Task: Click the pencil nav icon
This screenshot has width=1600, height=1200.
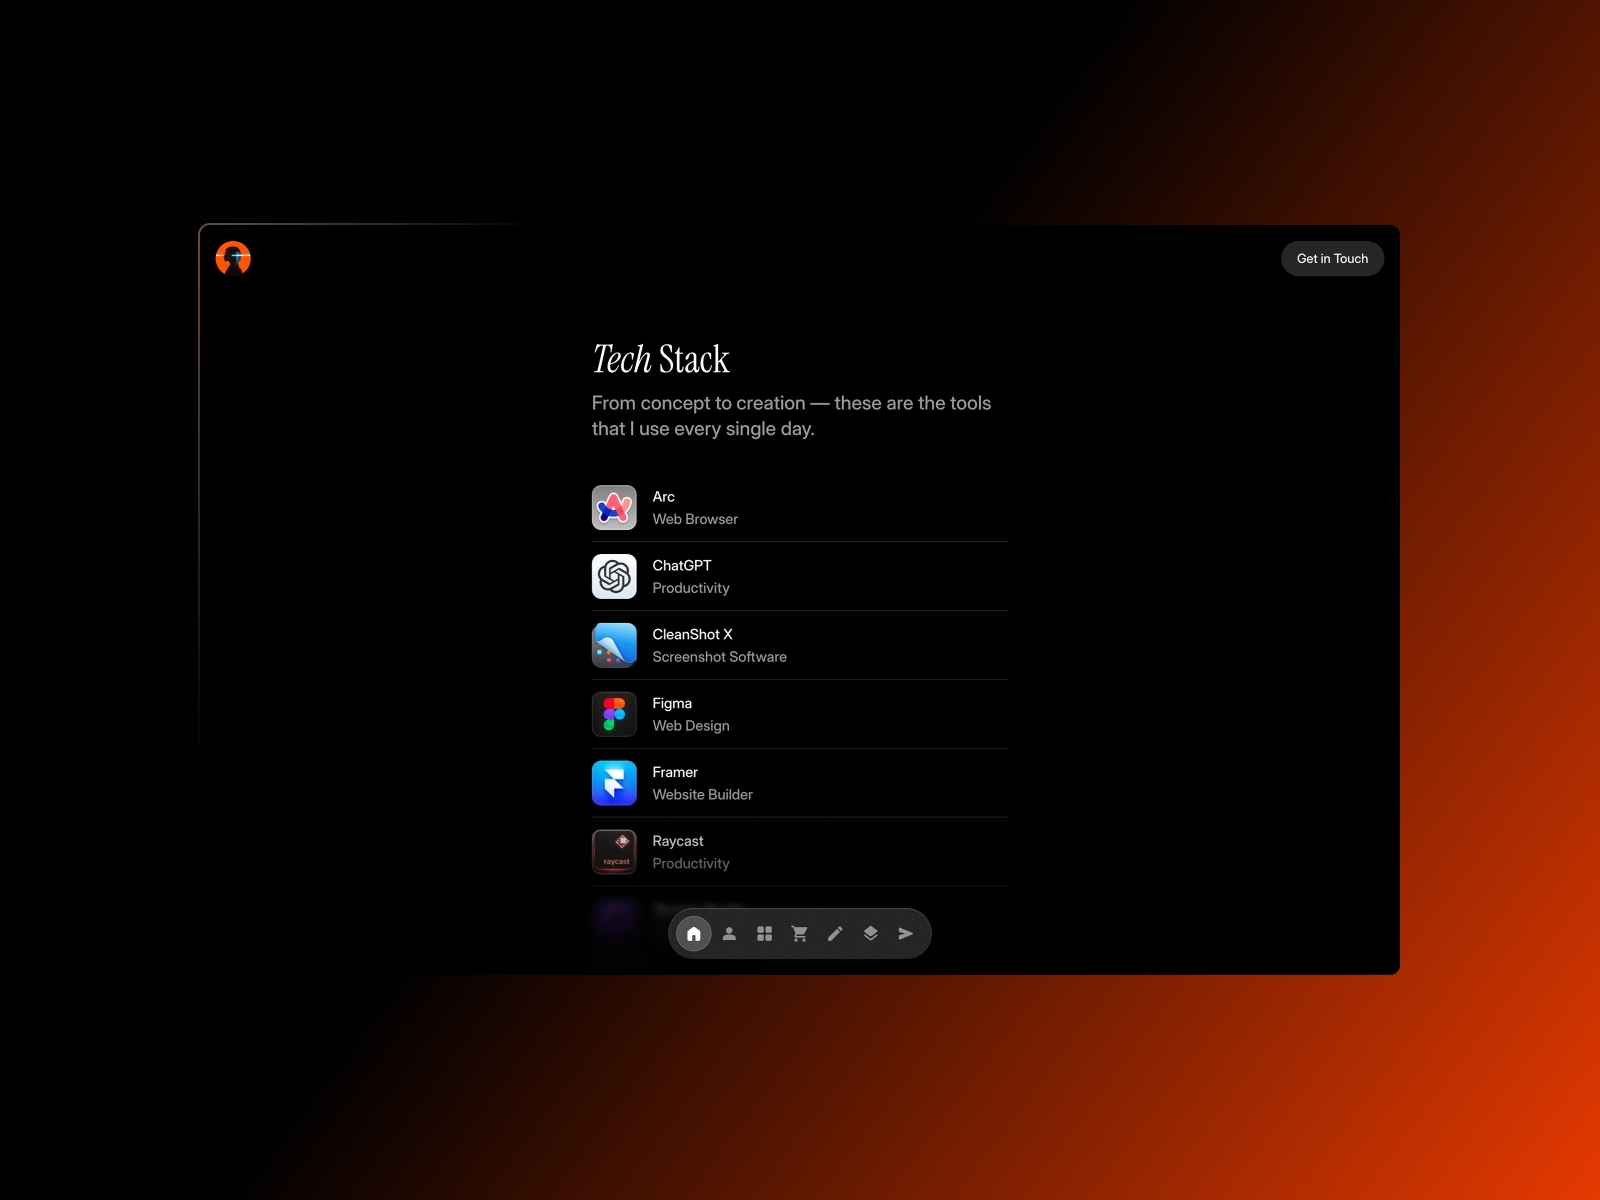Action: 835,934
